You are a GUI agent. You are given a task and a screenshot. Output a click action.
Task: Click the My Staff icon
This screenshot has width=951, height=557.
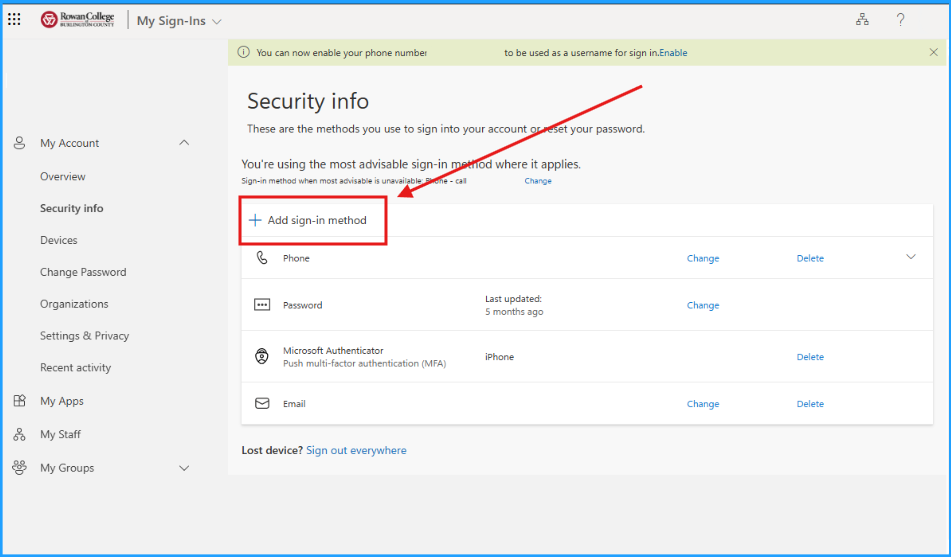(19, 435)
